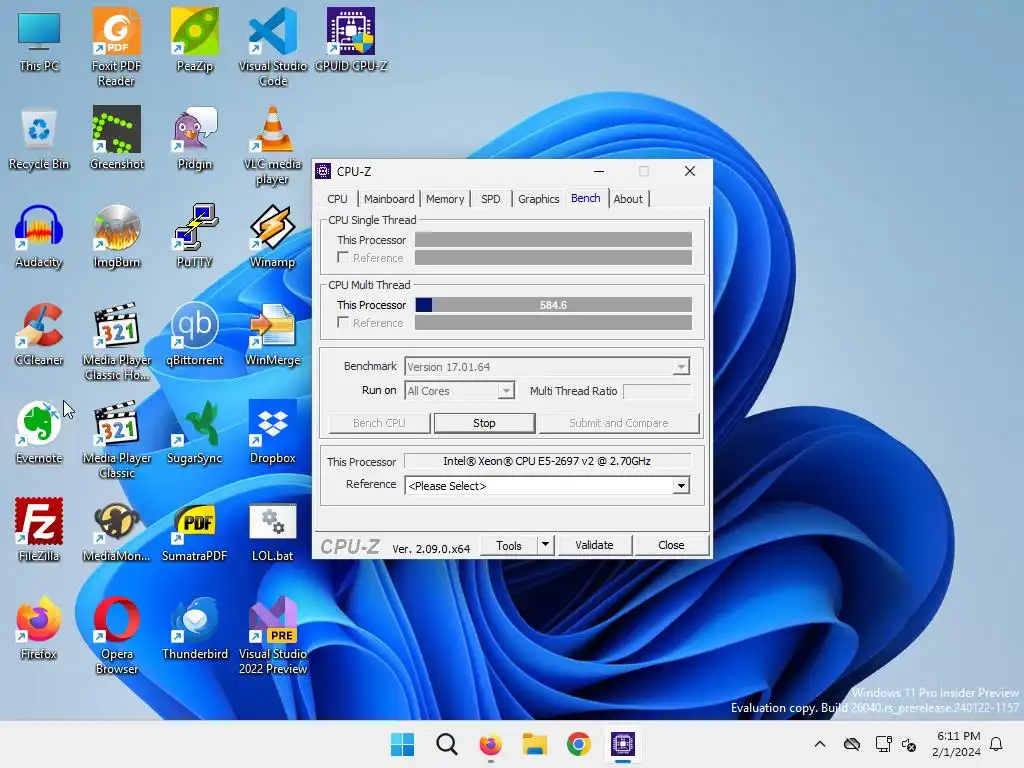Select the Audacity desktop icon
Viewport: 1024px width, 768px height.
[39, 237]
